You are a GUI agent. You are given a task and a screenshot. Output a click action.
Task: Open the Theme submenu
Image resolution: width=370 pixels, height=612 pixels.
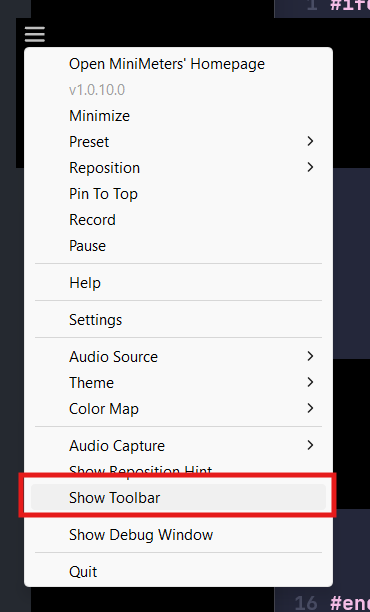[x=178, y=382]
